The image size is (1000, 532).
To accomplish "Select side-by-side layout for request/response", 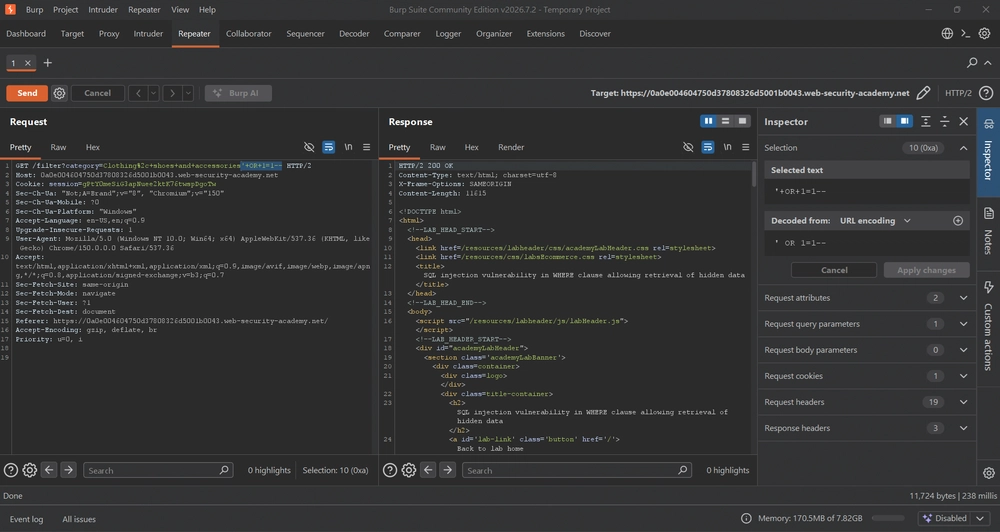I will 709,121.
